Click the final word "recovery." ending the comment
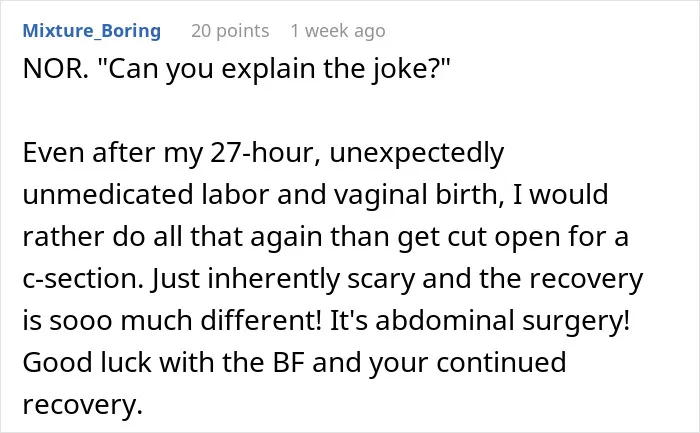Image resolution: width=700 pixels, height=433 pixels. click(x=83, y=405)
